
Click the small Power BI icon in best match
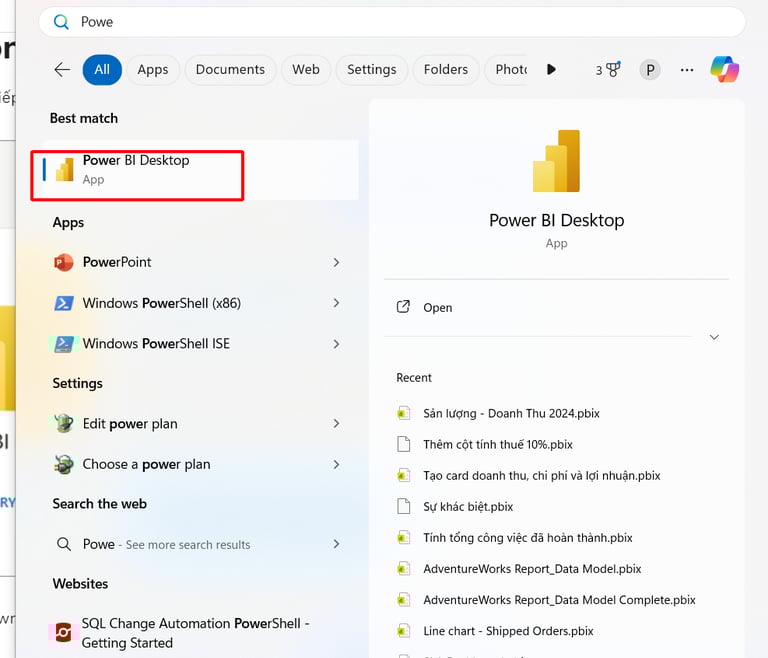pos(65,169)
